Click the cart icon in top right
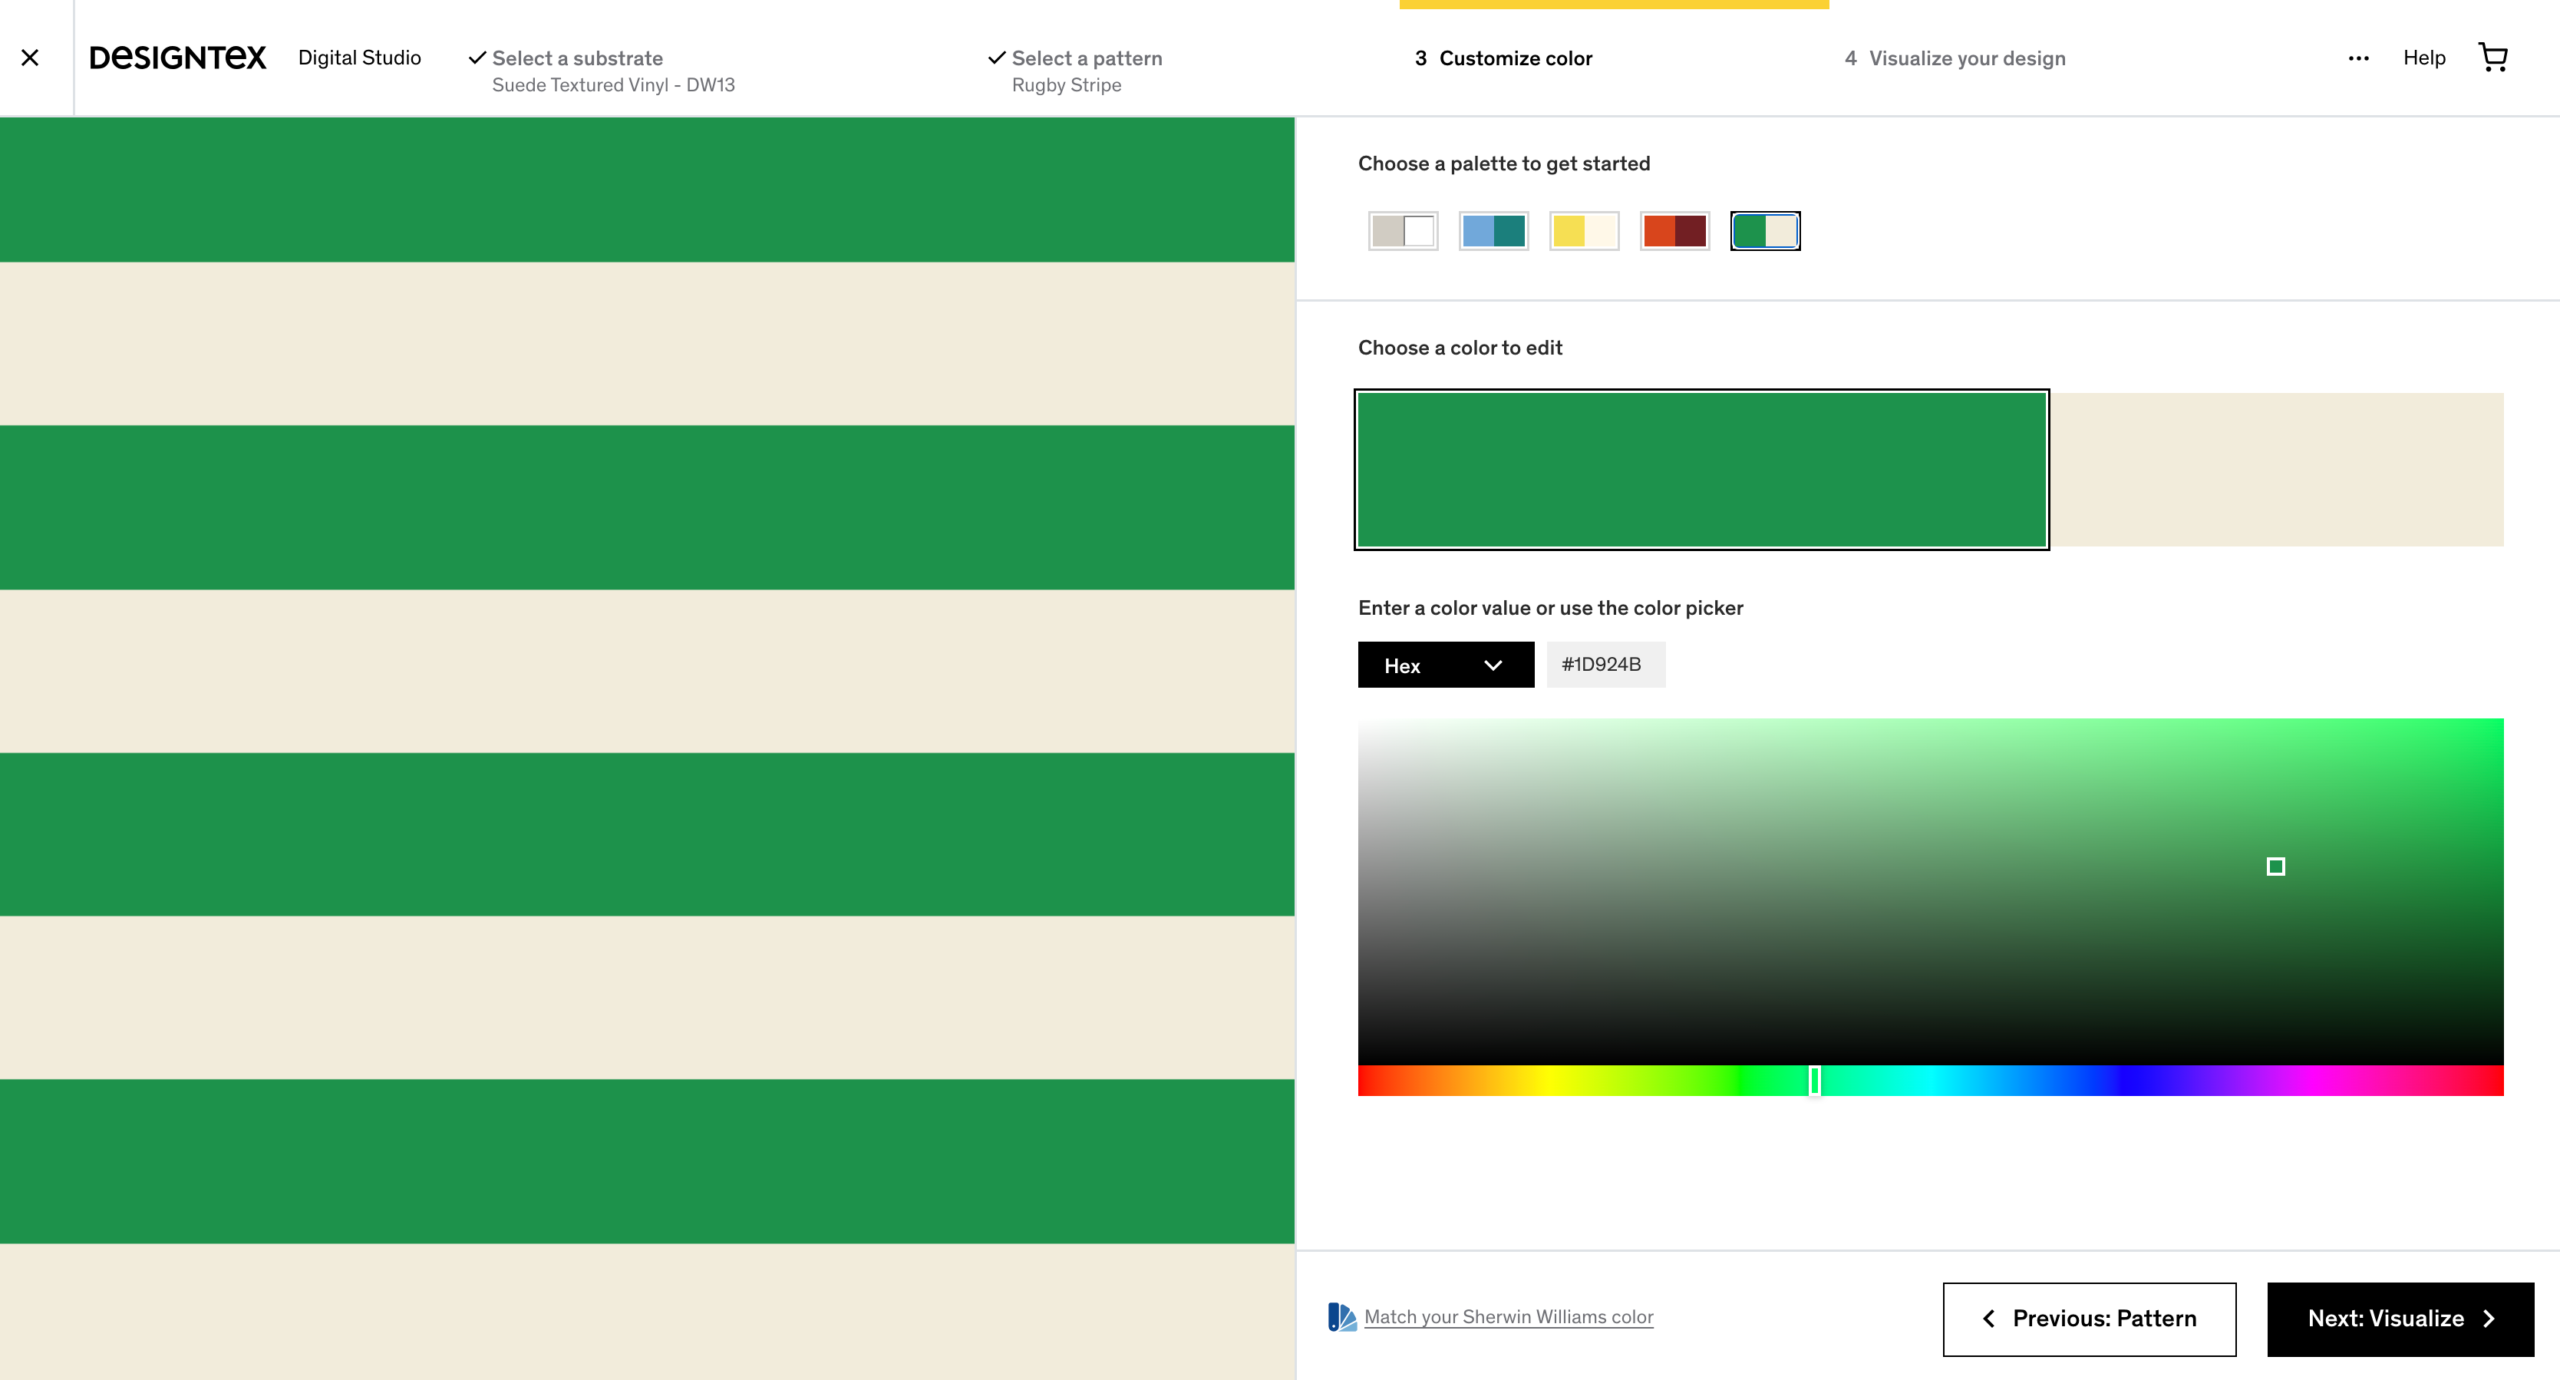This screenshot has width=2560, height=1380. coord(2494,56)
